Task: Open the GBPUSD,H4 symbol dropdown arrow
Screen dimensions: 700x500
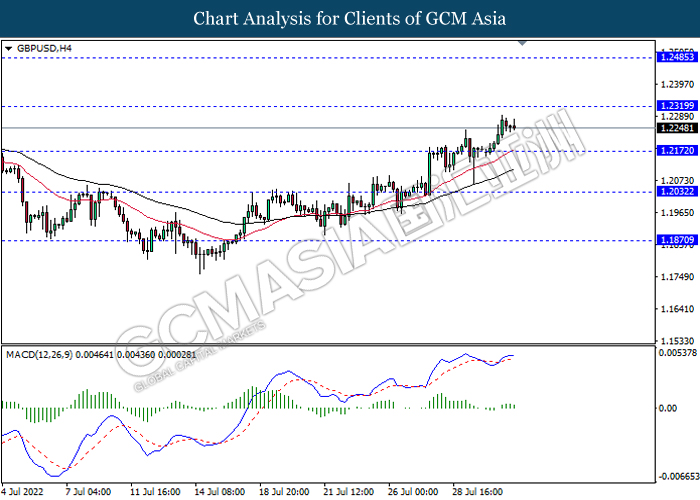Action: [x=8, y=49]
